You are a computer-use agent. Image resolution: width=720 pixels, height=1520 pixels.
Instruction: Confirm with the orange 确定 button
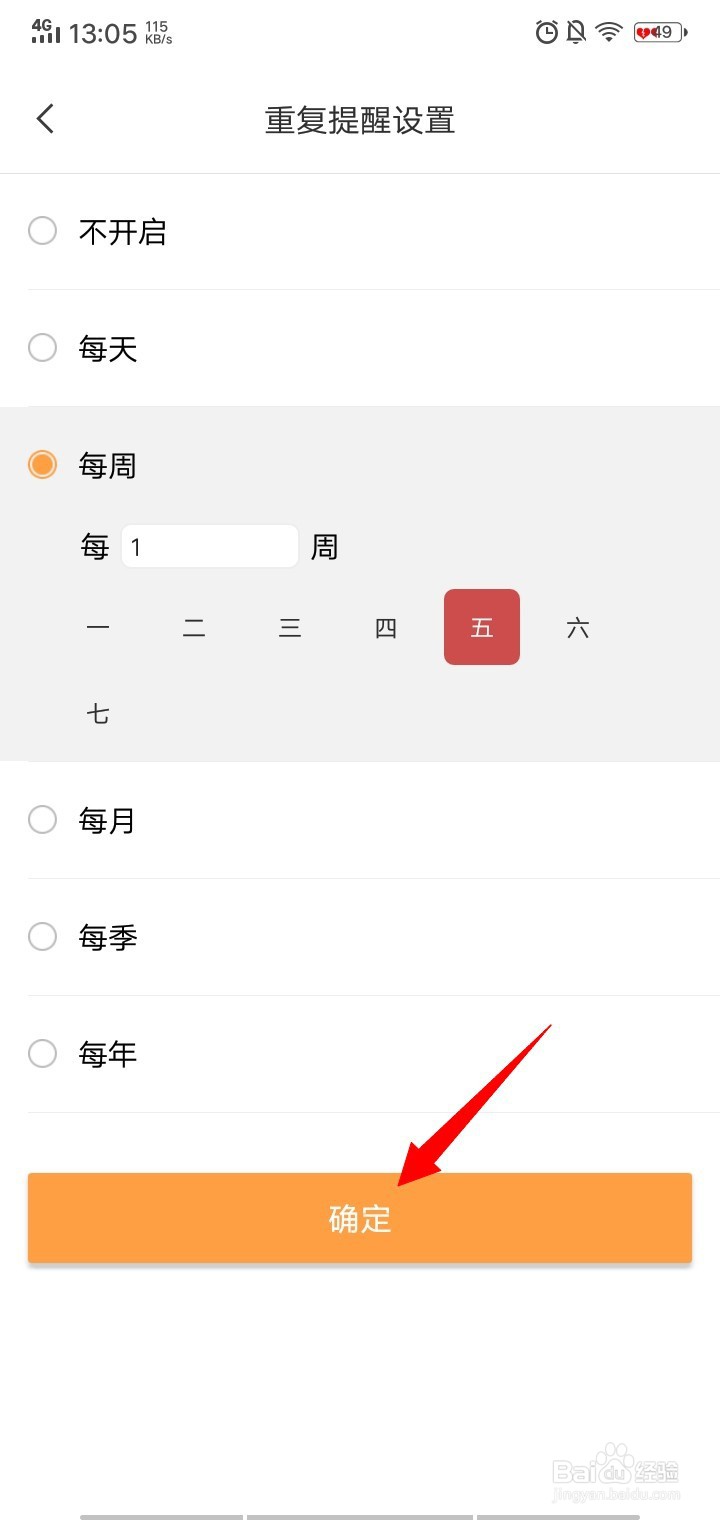[360, 1218]
